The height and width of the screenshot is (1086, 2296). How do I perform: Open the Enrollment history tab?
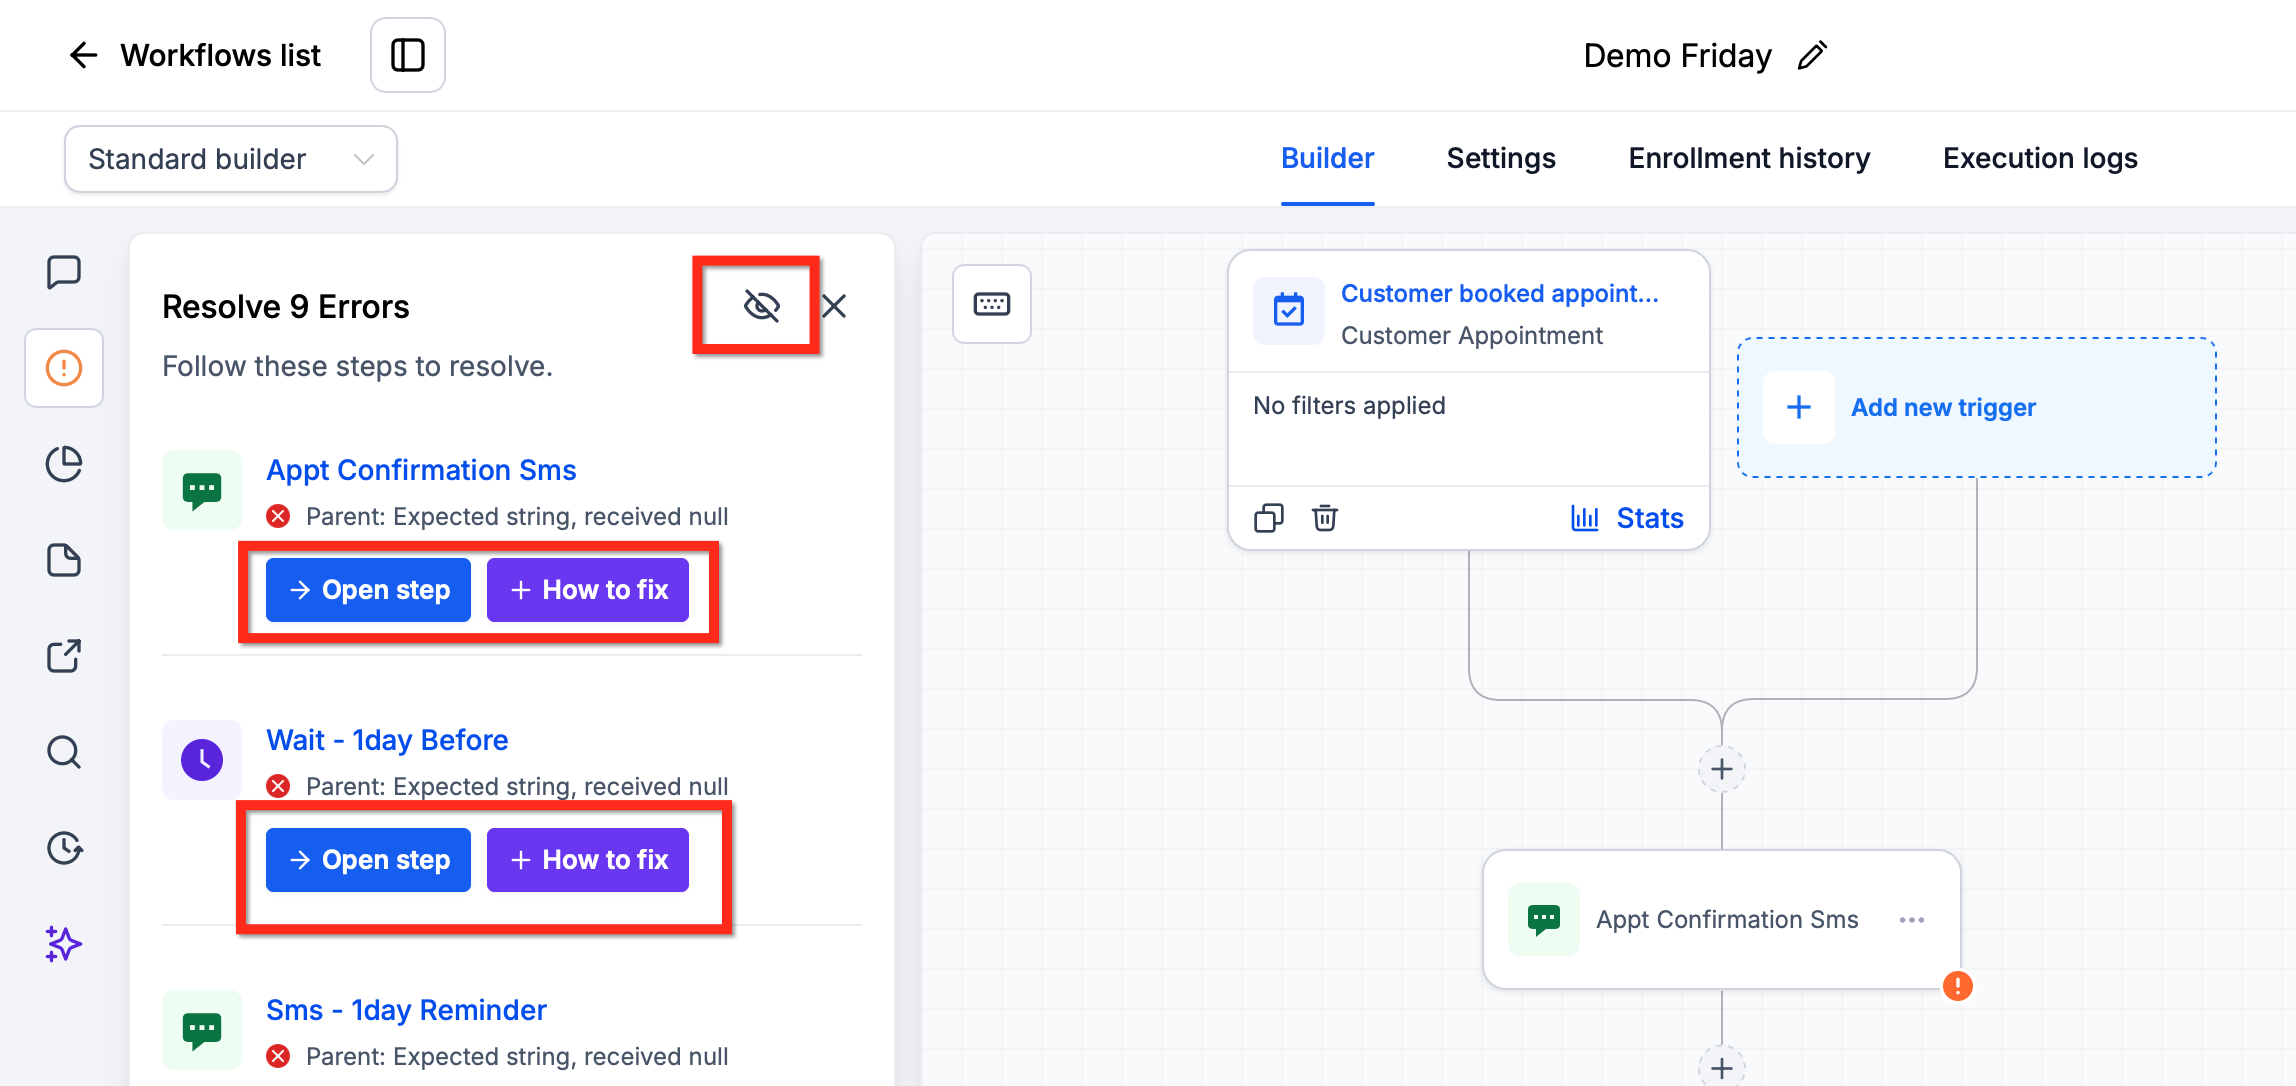[1749, 158]
